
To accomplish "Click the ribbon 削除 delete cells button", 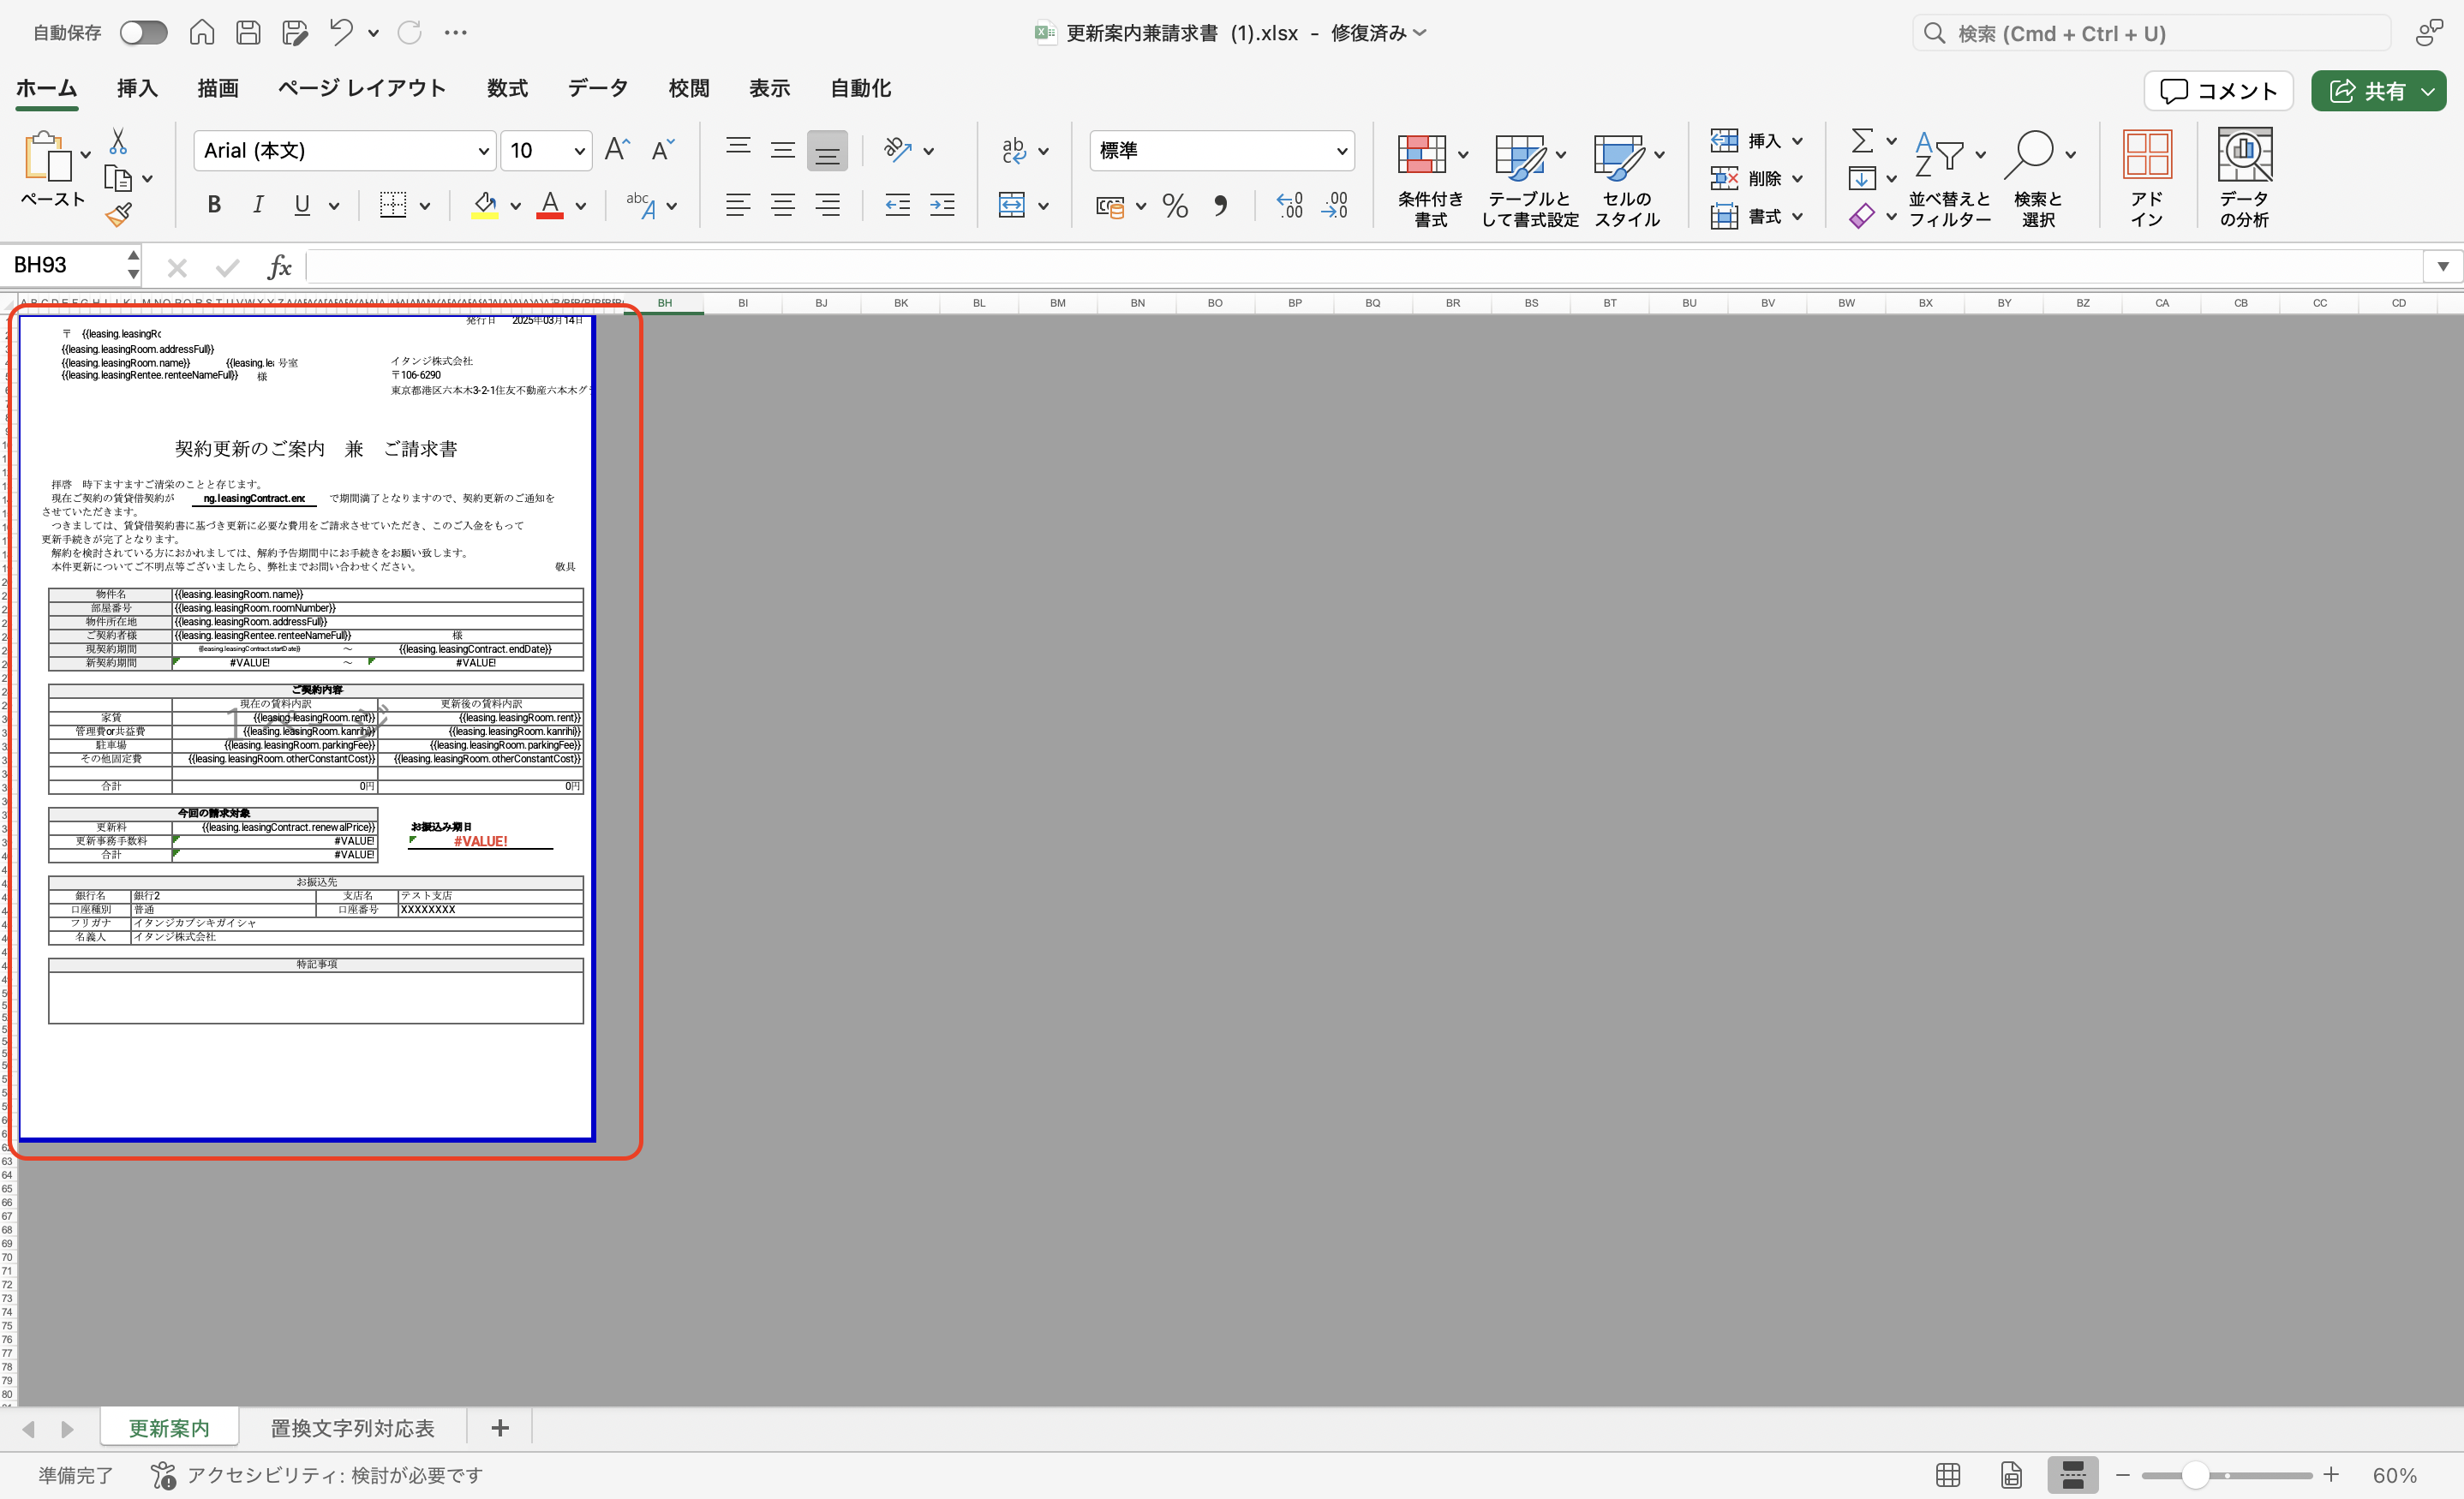I will 1747,178.
